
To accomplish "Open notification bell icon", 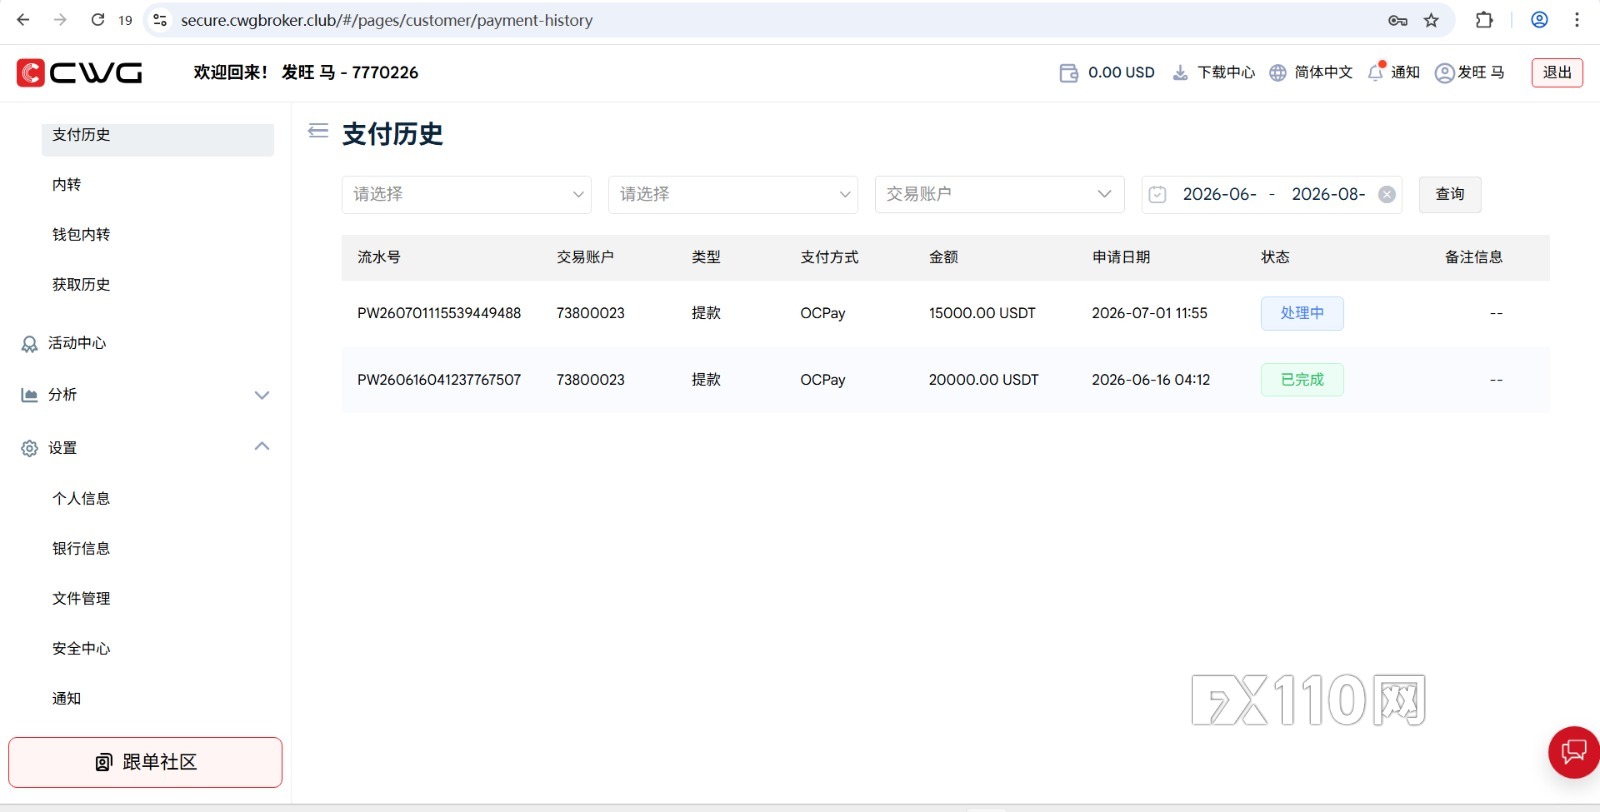I will point(1376,72).
